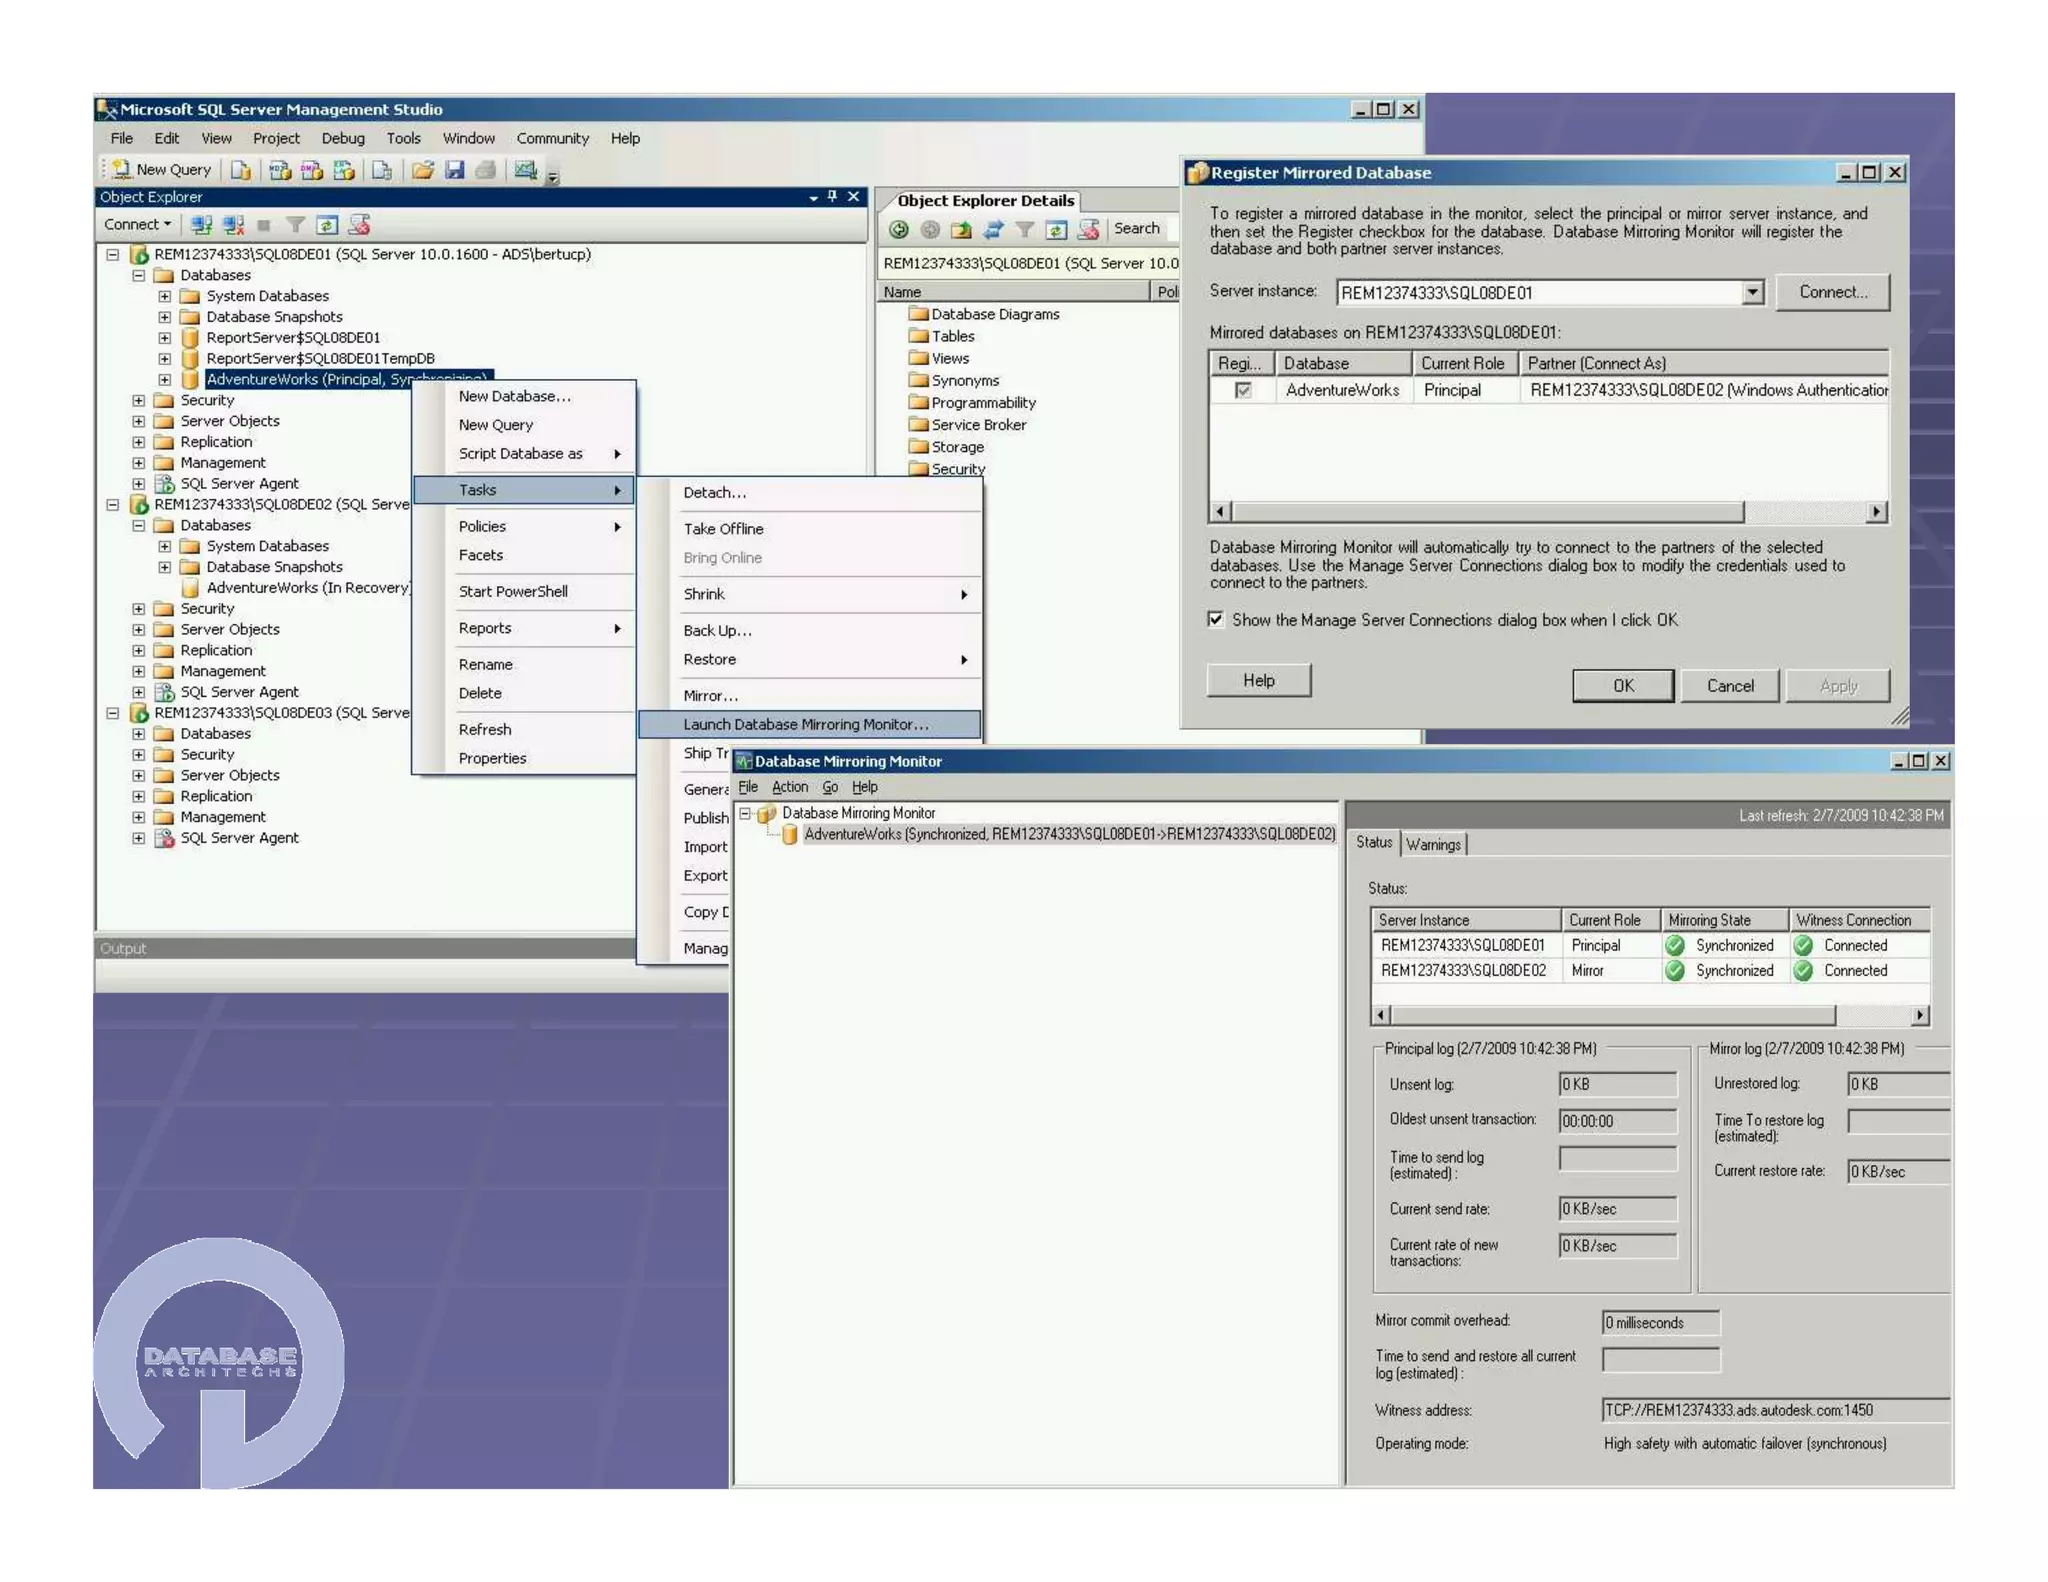Screen dimensions: 2048x1582
Task: Collapse the REM12374333\SQL08DE01 server node
Action: click(x=113, y=255)
